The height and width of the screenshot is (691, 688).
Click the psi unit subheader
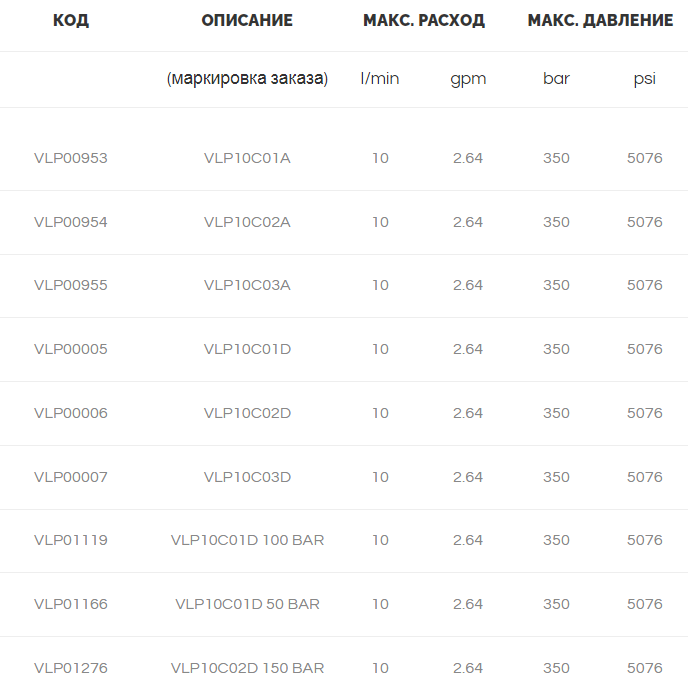click(x=645, y=79)
